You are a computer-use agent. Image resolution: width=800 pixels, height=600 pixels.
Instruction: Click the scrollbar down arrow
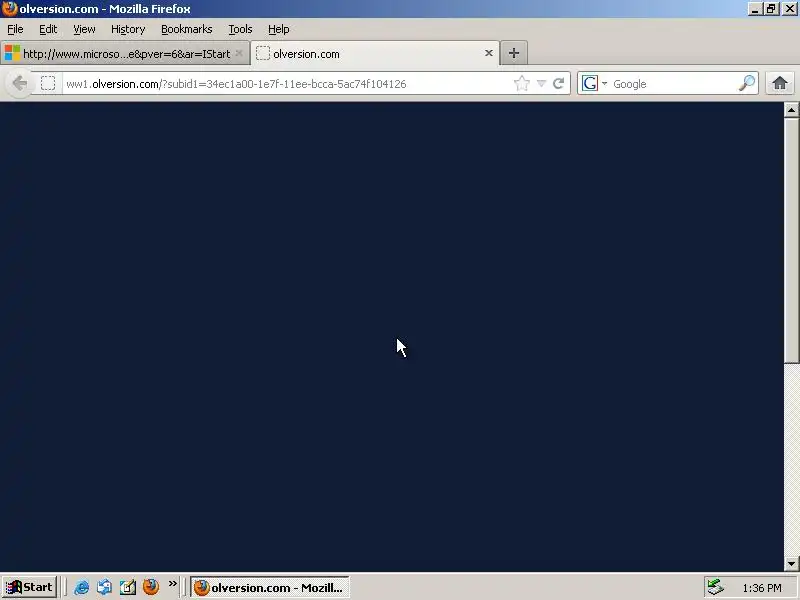(791, 564)
